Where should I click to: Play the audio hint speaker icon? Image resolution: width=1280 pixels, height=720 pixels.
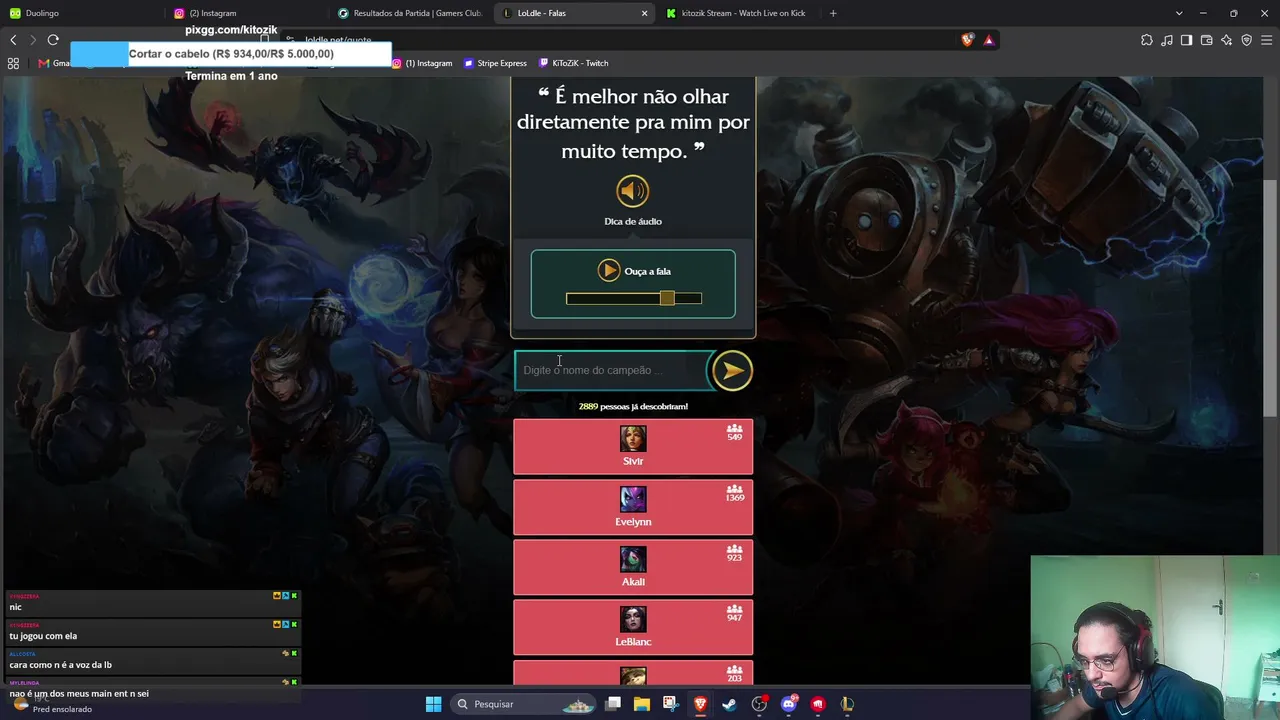pyautogui.click(x=632, y=191)
